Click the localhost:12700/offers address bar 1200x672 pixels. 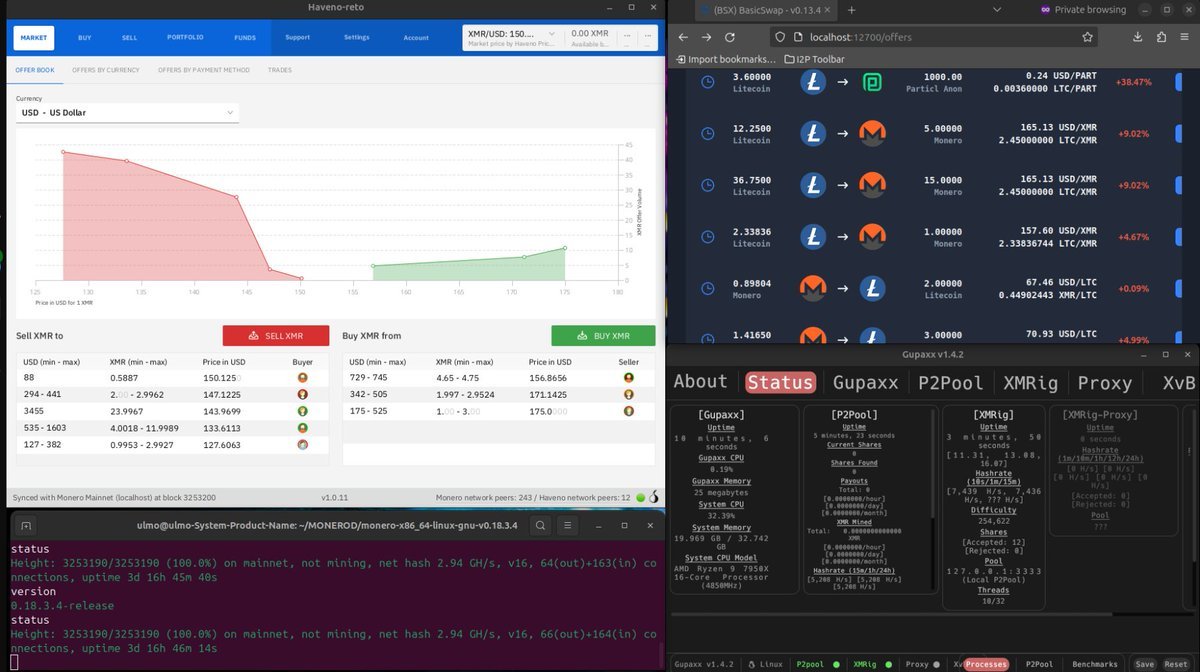(933, 37)
